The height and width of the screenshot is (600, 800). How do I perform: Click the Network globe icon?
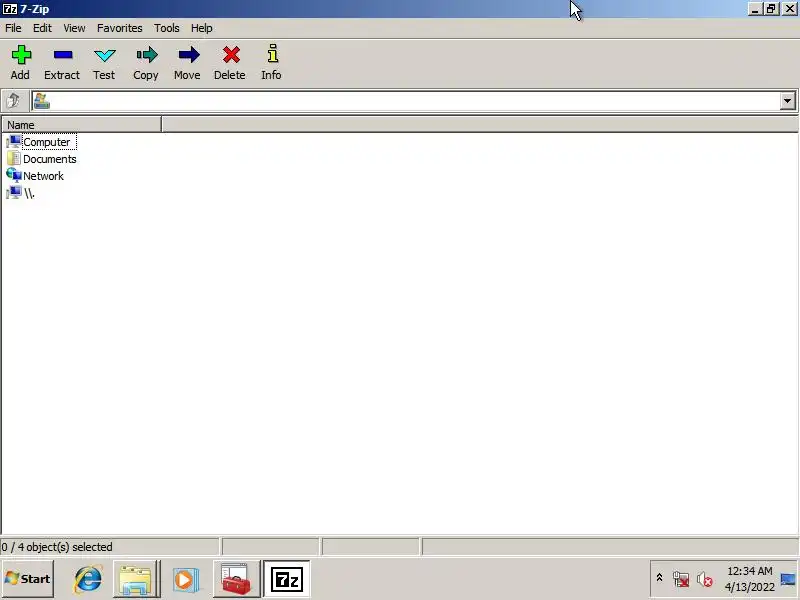[x=14, y=175]
